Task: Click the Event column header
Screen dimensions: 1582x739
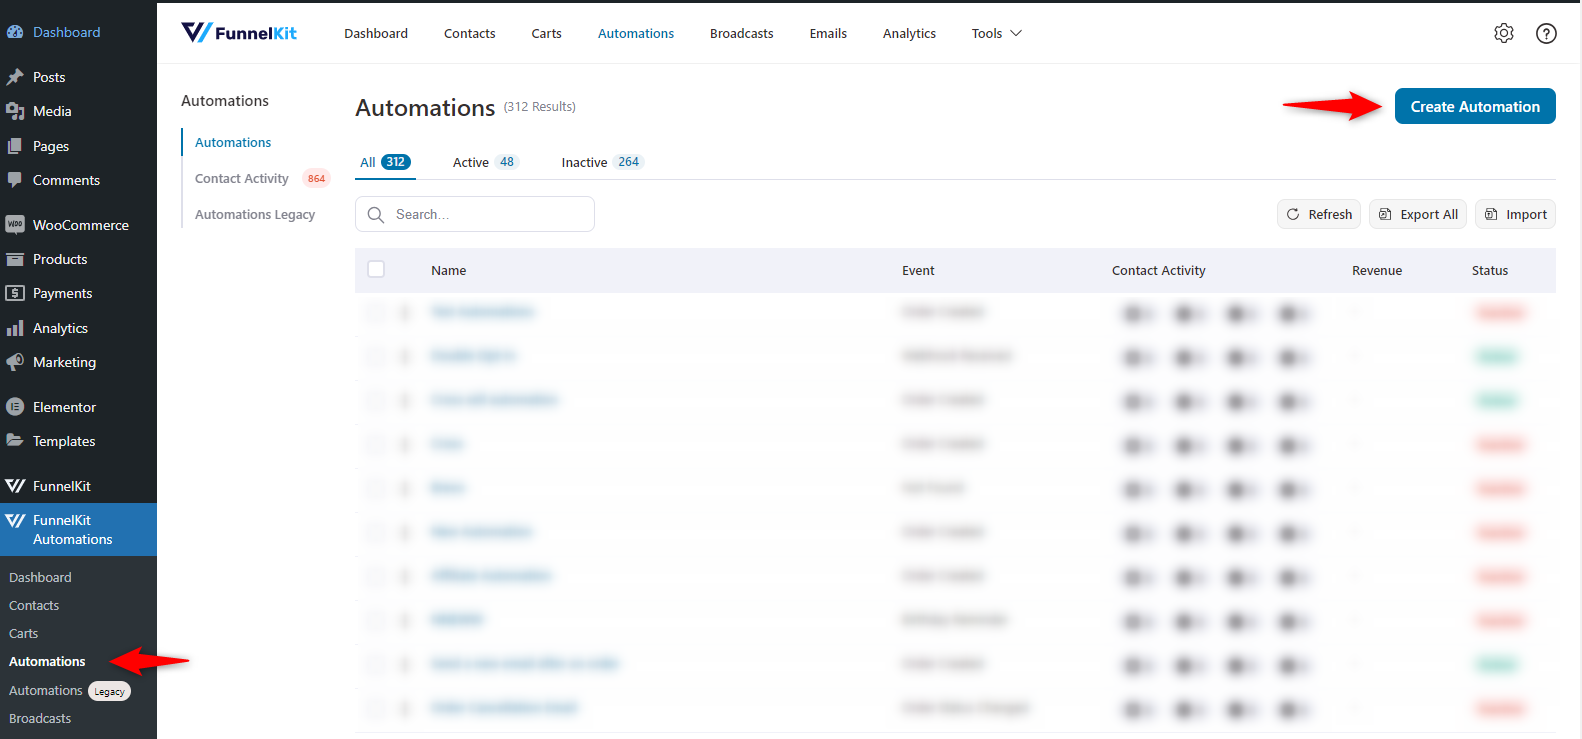Action: click(x=918, y=270)
